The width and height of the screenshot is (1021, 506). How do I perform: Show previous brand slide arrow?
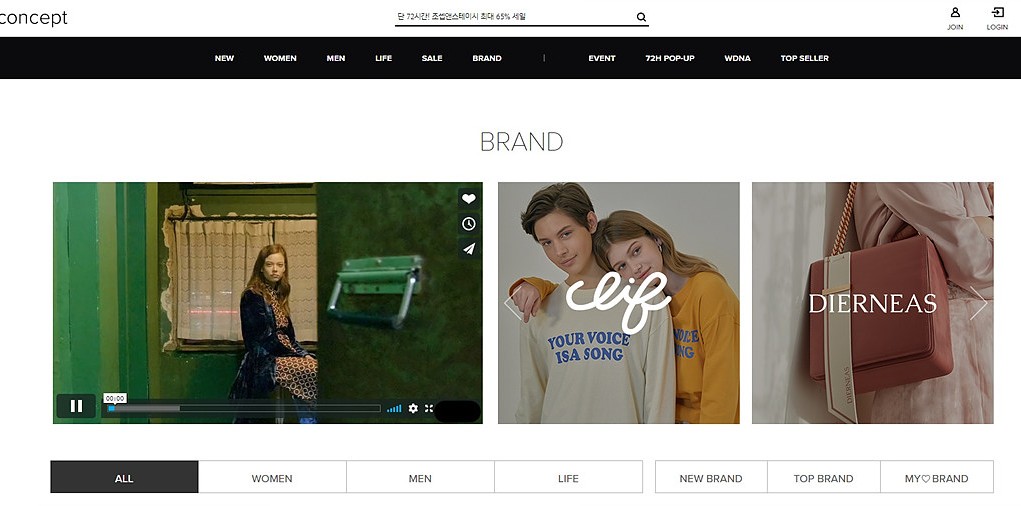514,303
